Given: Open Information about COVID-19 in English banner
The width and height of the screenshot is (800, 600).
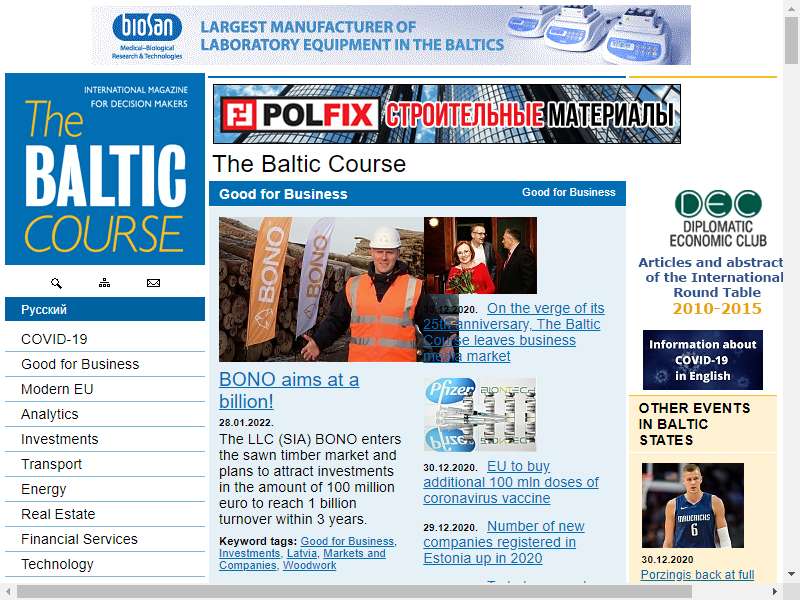Looking at the screenshot, I should coord(703,360).
